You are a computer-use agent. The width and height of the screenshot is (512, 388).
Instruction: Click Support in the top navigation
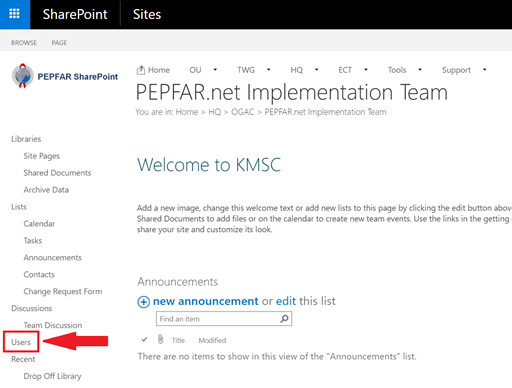point(456,70)
